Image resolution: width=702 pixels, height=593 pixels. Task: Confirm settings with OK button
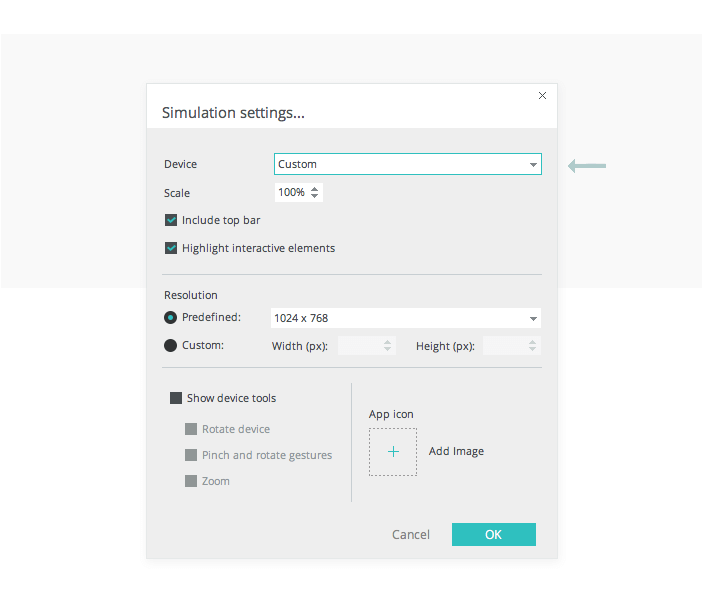tap(494, 534)
